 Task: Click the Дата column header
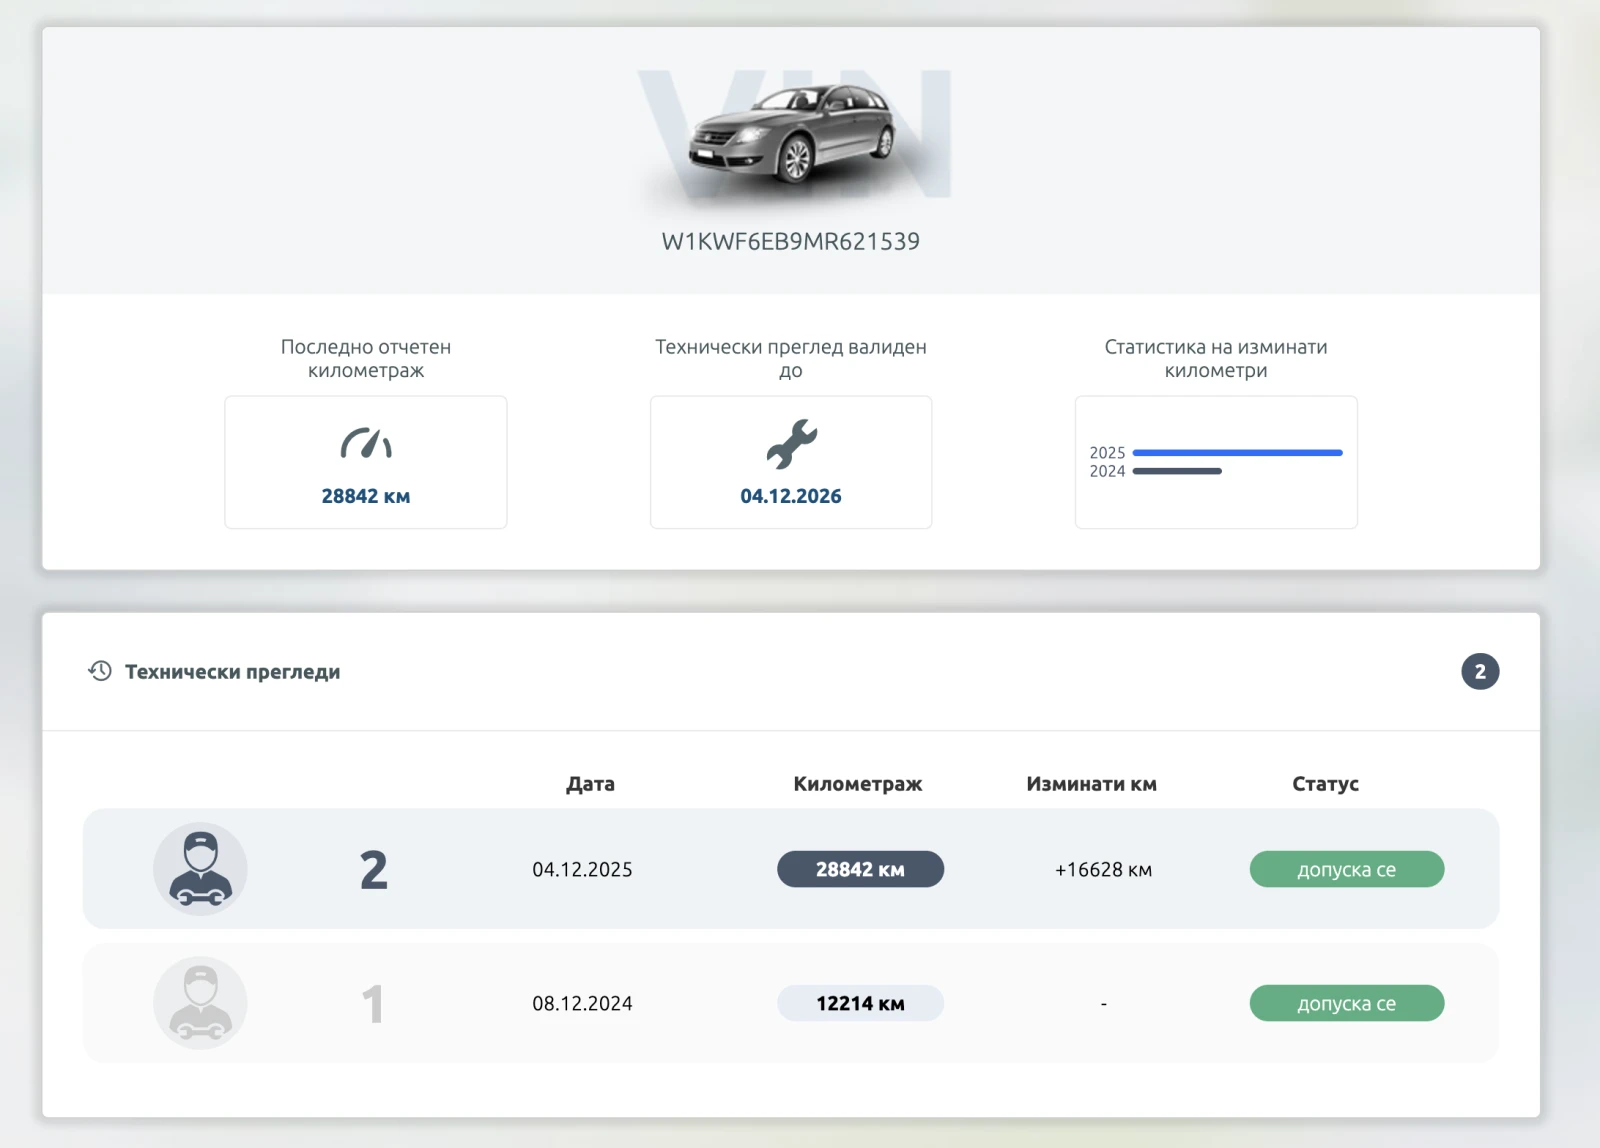coord(590,784)
